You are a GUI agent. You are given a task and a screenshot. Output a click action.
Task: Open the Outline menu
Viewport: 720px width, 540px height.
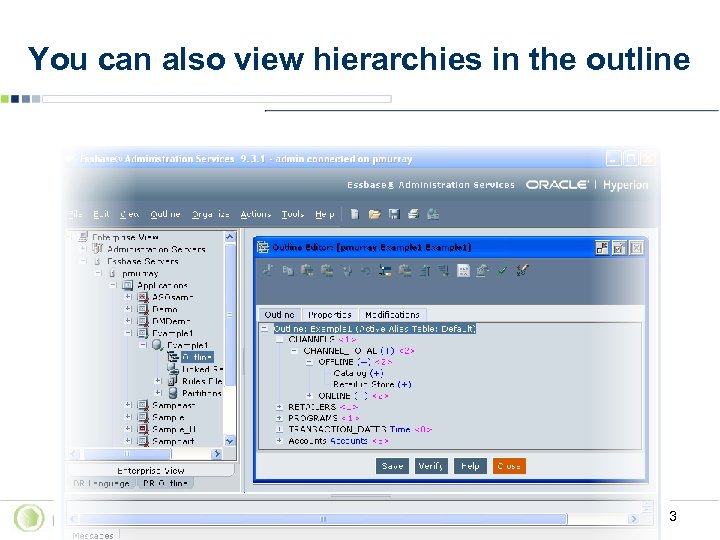point(165,214)
